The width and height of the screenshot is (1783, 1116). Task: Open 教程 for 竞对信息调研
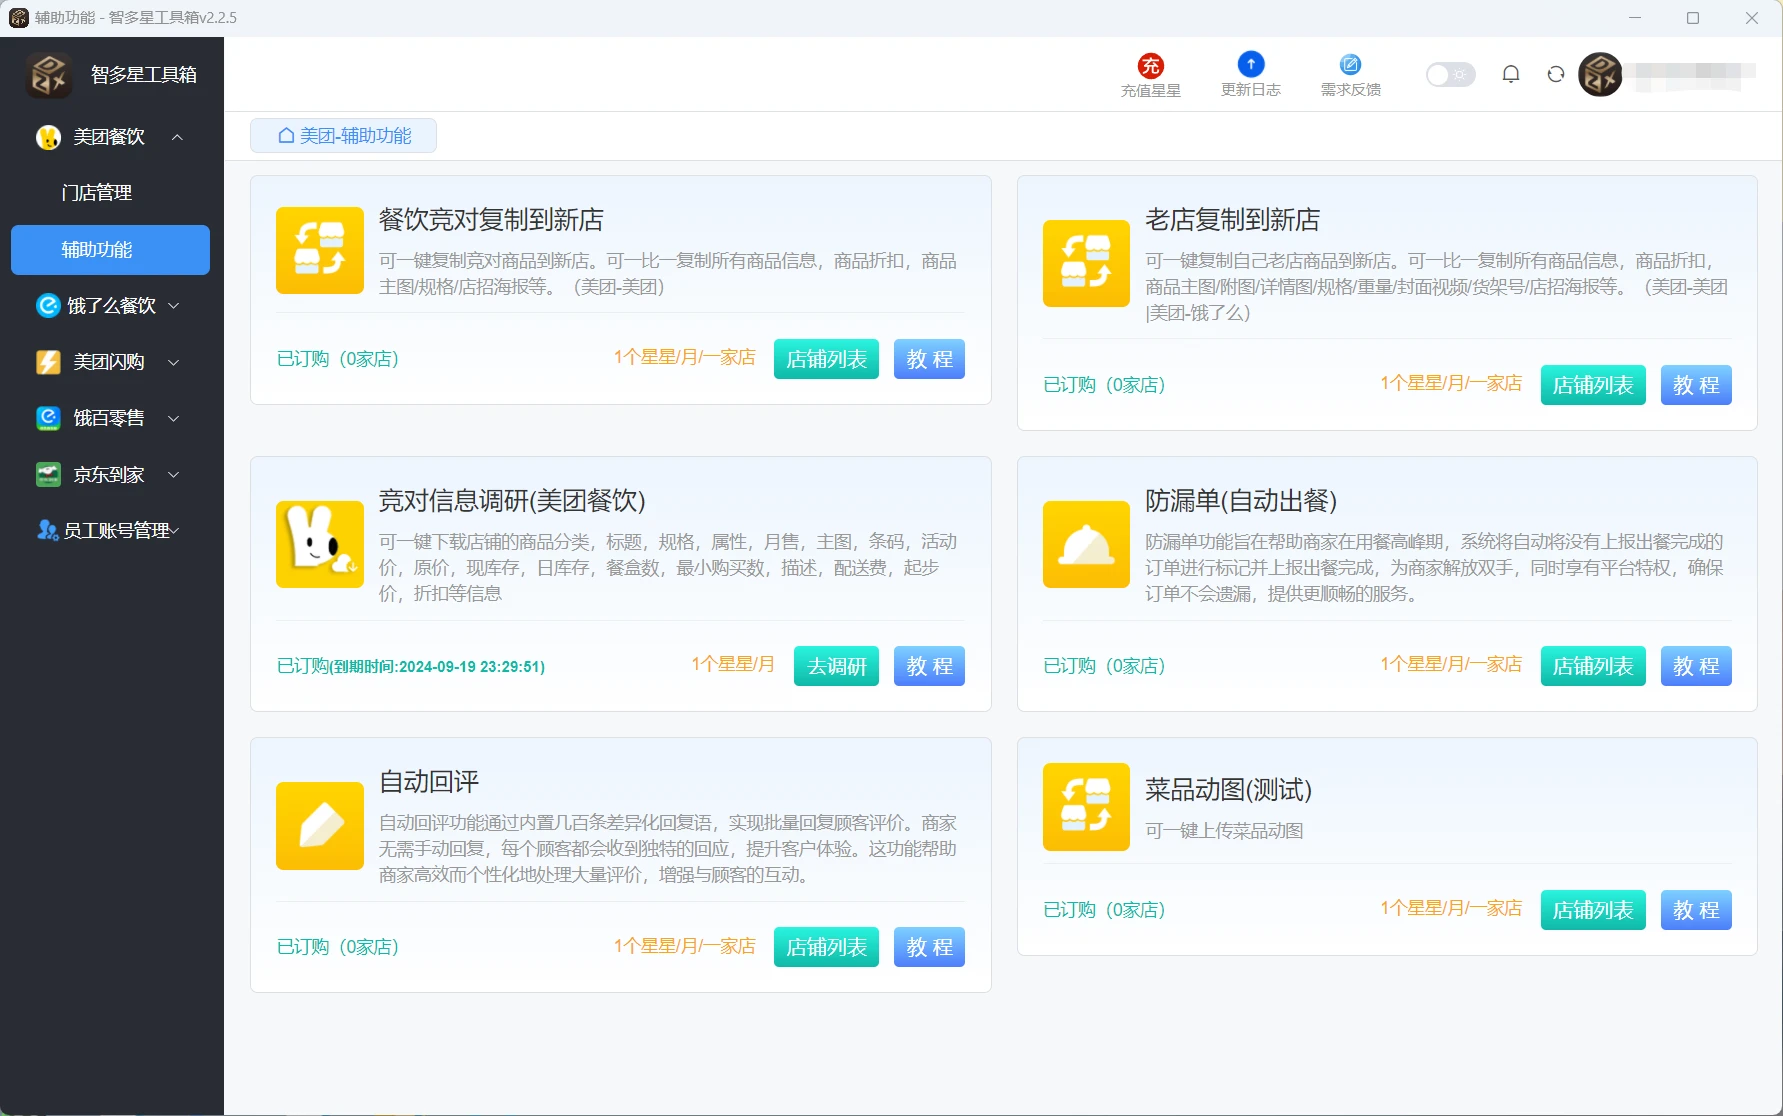coord(929,666)
